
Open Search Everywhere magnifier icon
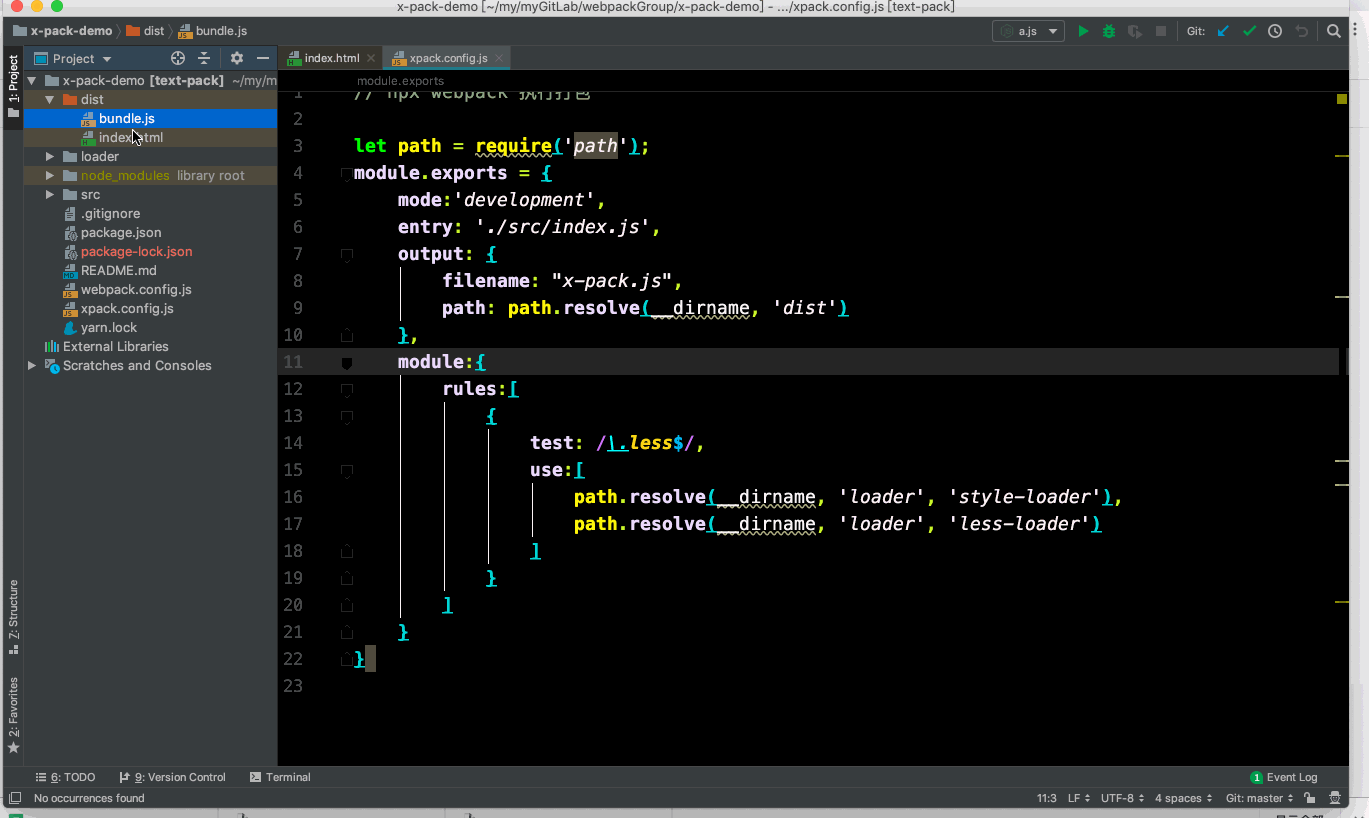coord(1334,31)
